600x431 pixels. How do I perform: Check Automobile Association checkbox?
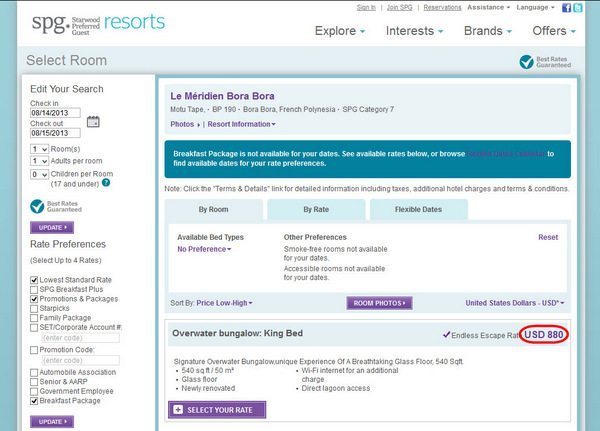coord(34,372)
